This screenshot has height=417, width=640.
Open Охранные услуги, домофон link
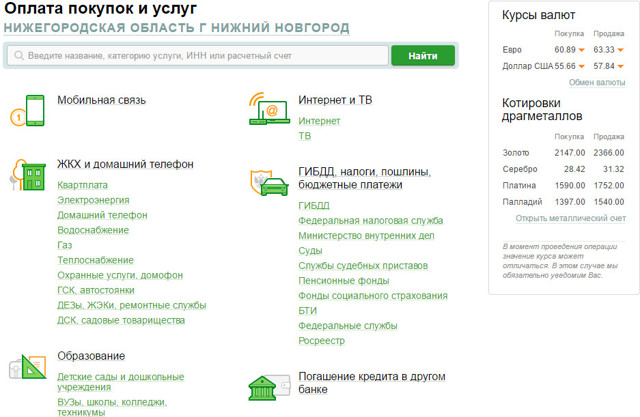(120, 275)
